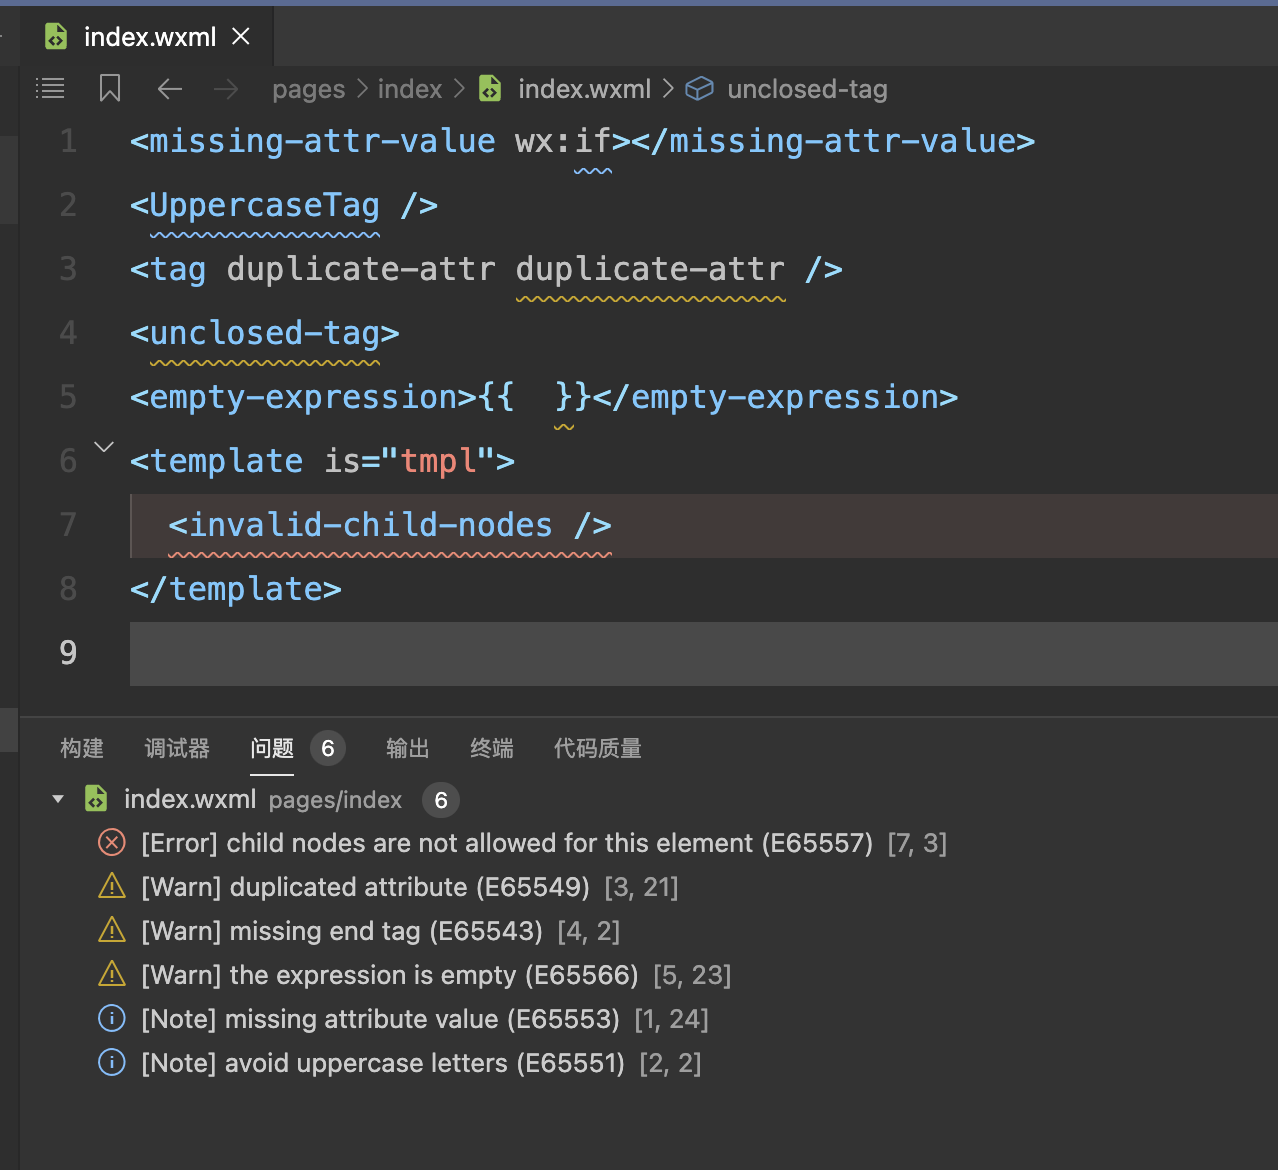Open 'pages' breadcrumb segment
Image resolution: width=1278 pixels, height=1170 pixels.
[308, 90]
